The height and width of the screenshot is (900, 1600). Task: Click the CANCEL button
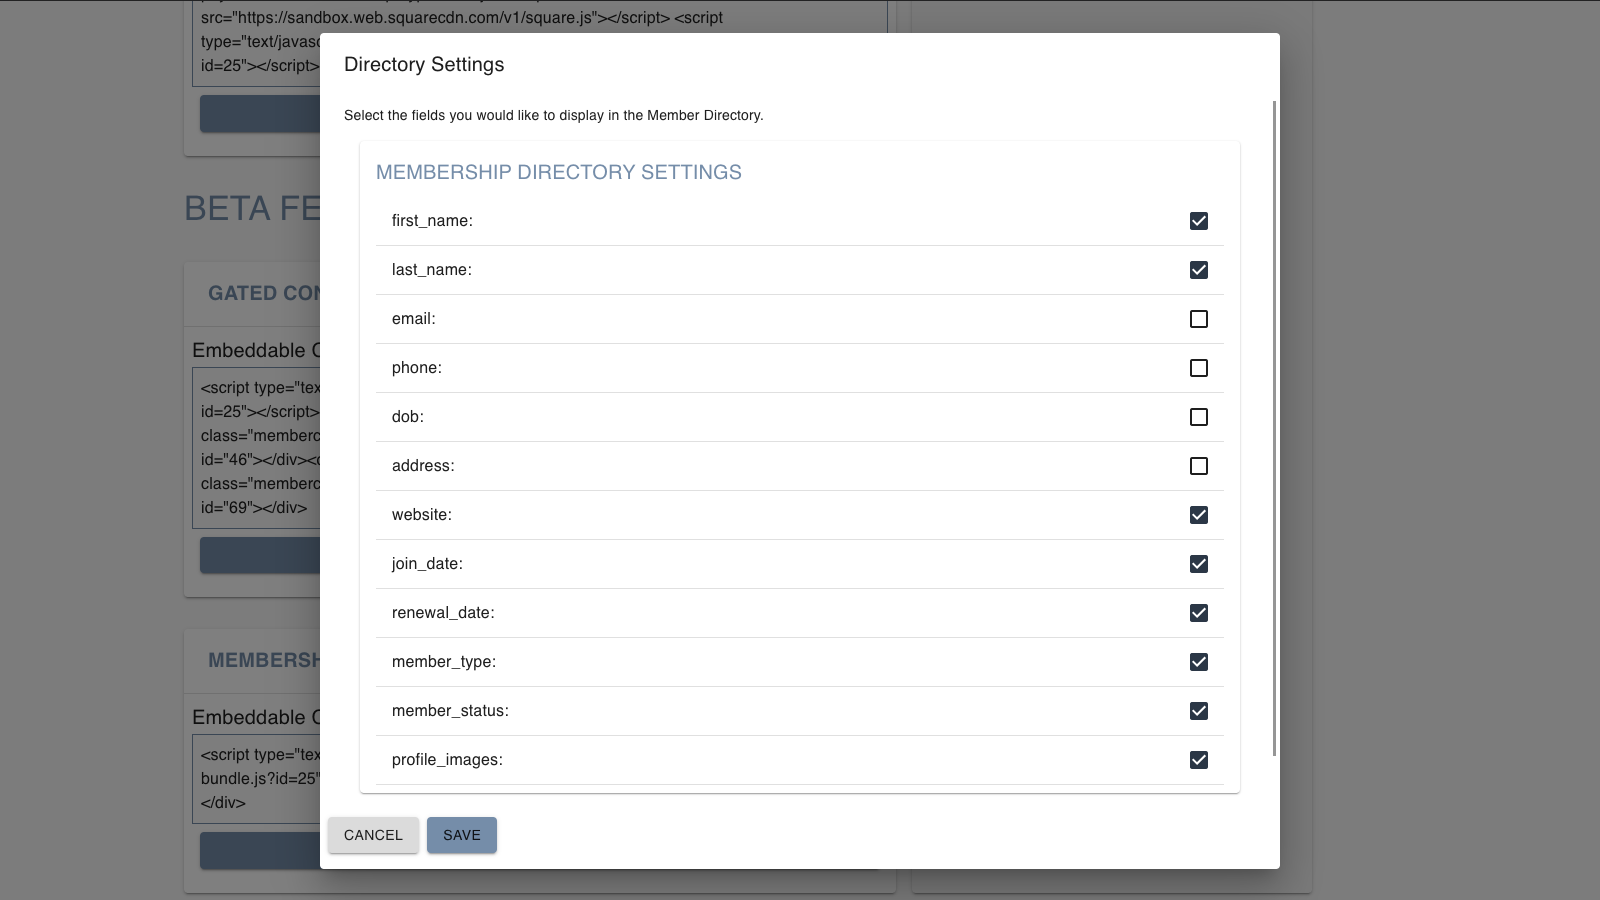(x=372, y=835)
